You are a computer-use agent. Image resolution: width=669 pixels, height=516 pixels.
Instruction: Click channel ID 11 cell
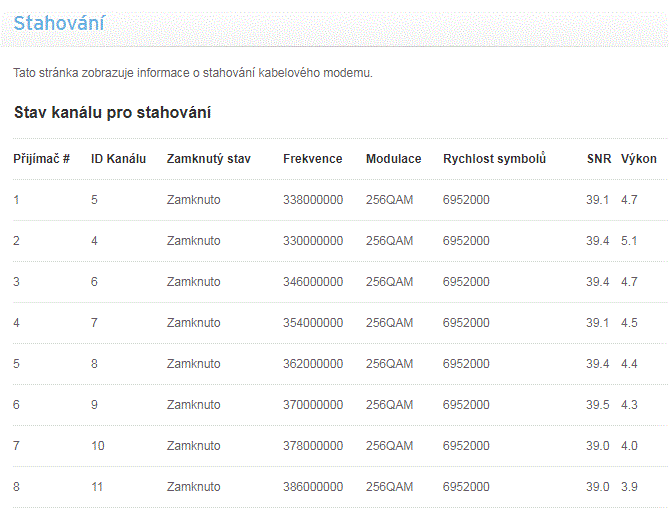pos(97,487)
